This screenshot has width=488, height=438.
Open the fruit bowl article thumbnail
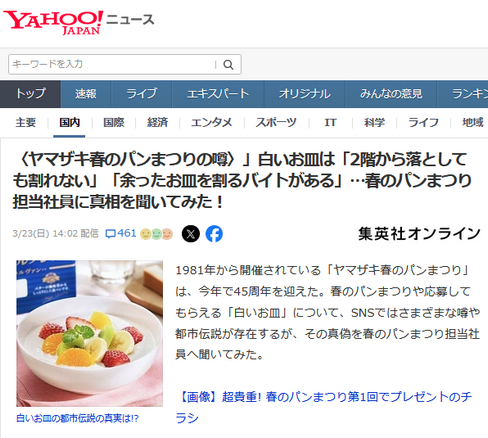[x=90, y=333]
